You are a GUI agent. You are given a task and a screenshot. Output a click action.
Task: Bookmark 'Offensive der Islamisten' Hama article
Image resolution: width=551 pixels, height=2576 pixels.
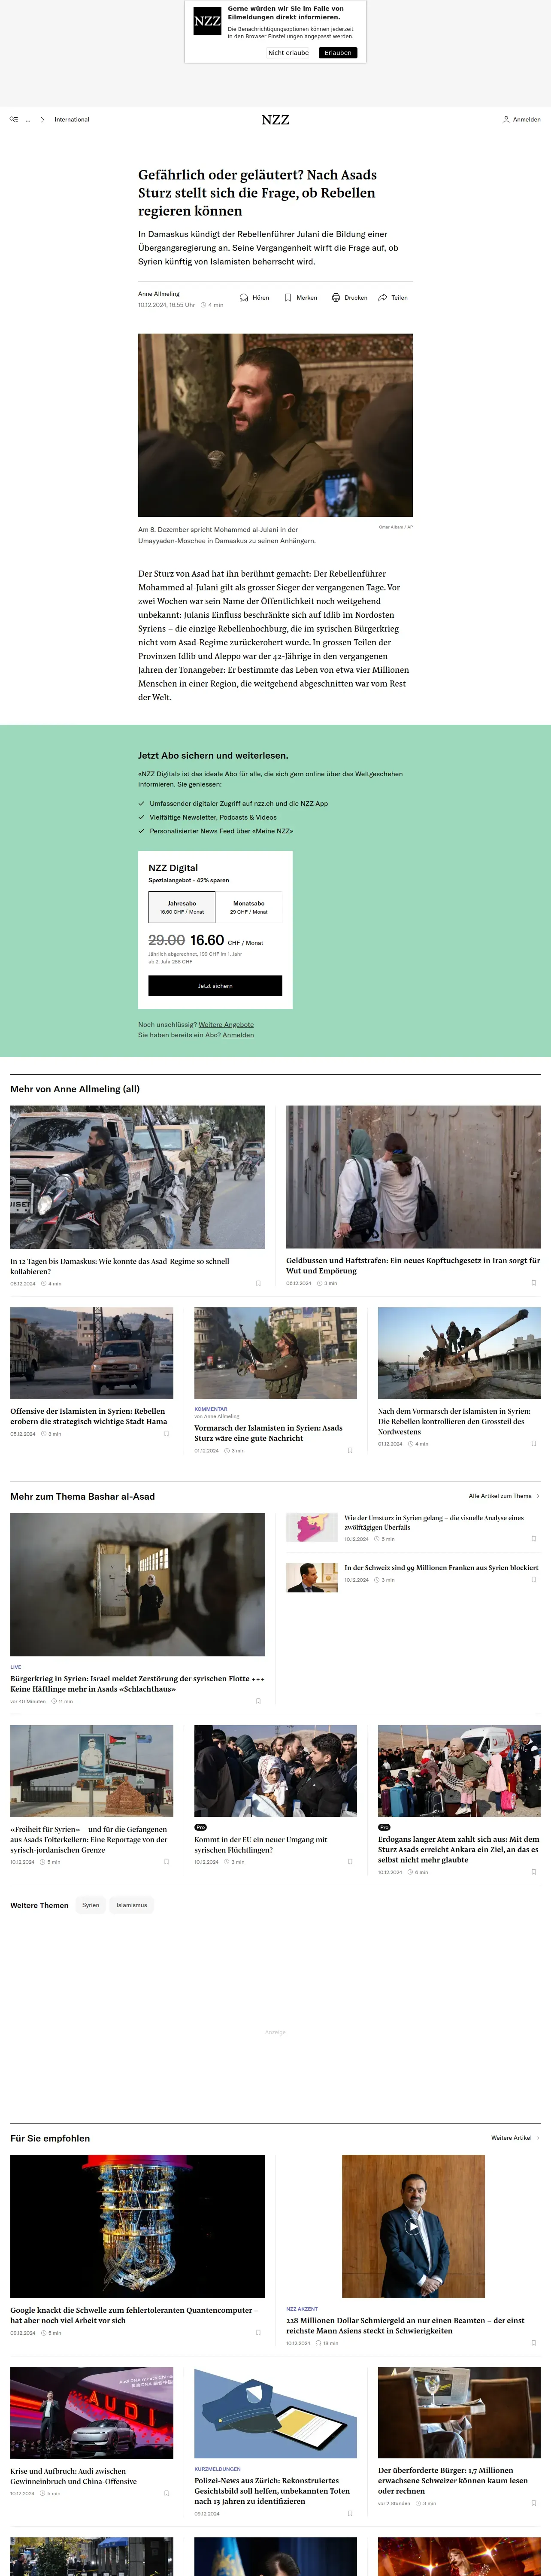166,1433
